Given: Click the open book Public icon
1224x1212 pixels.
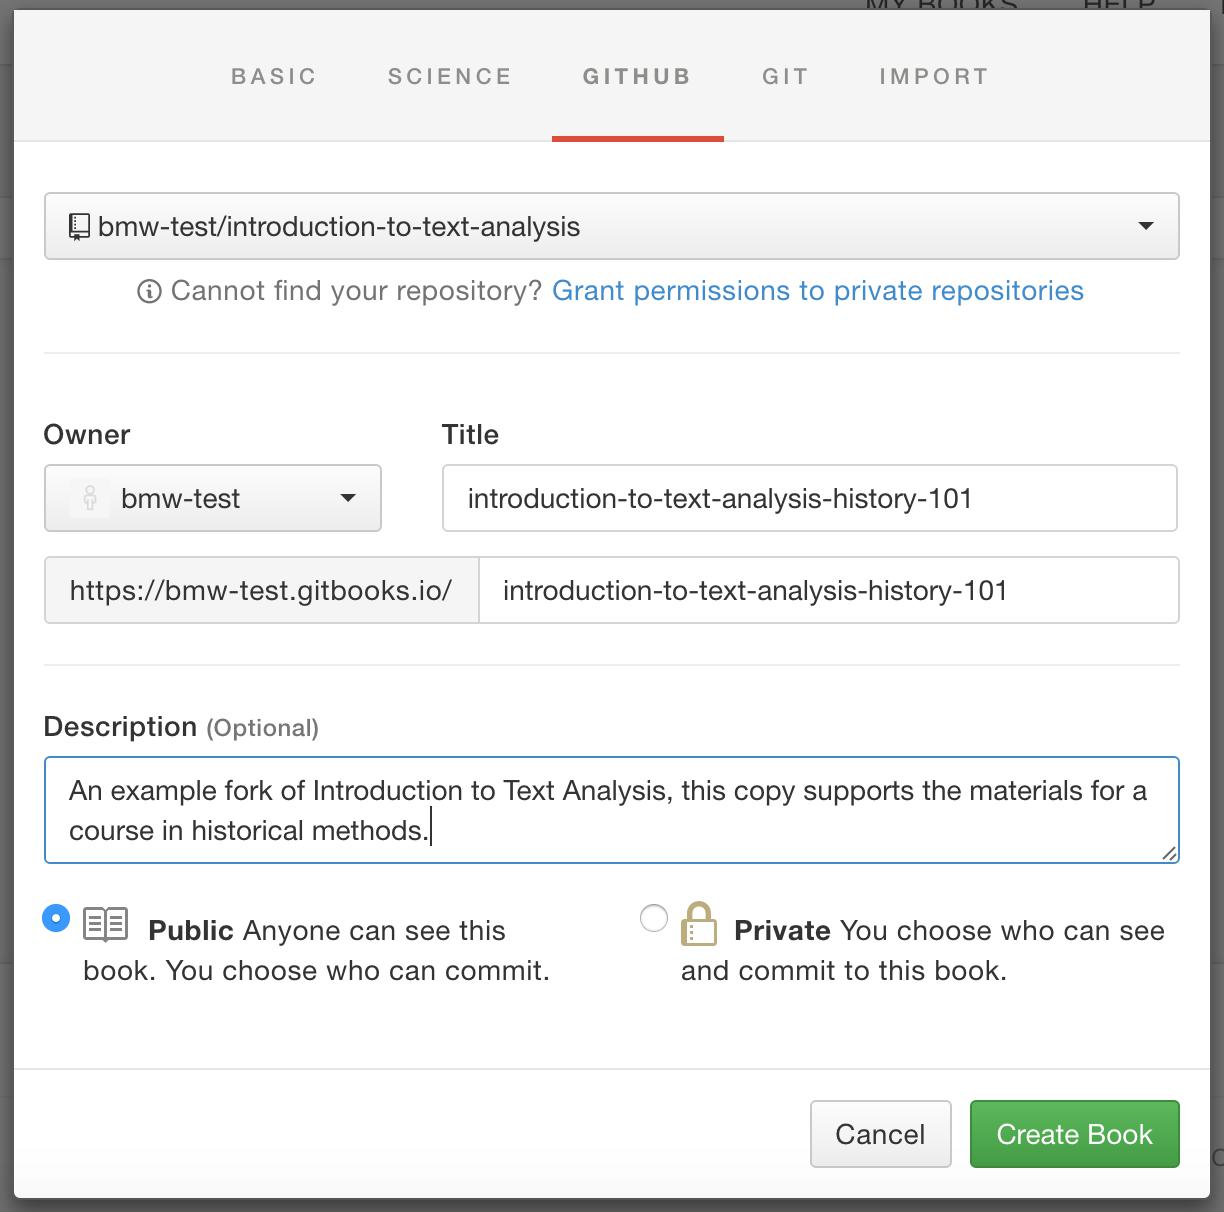Looking at the screenshot, I should point(105,925).
